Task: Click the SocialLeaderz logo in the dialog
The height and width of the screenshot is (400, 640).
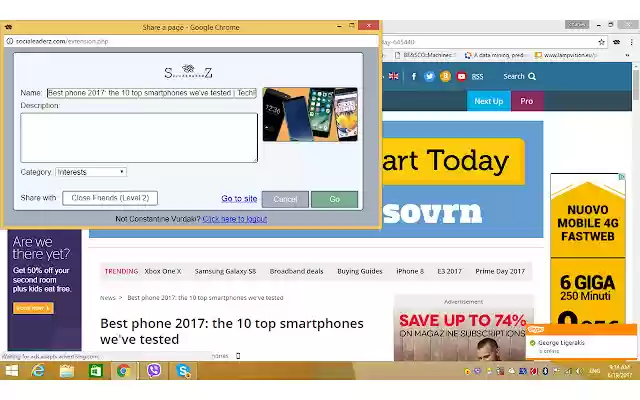Action: click(x=188, y=71)
